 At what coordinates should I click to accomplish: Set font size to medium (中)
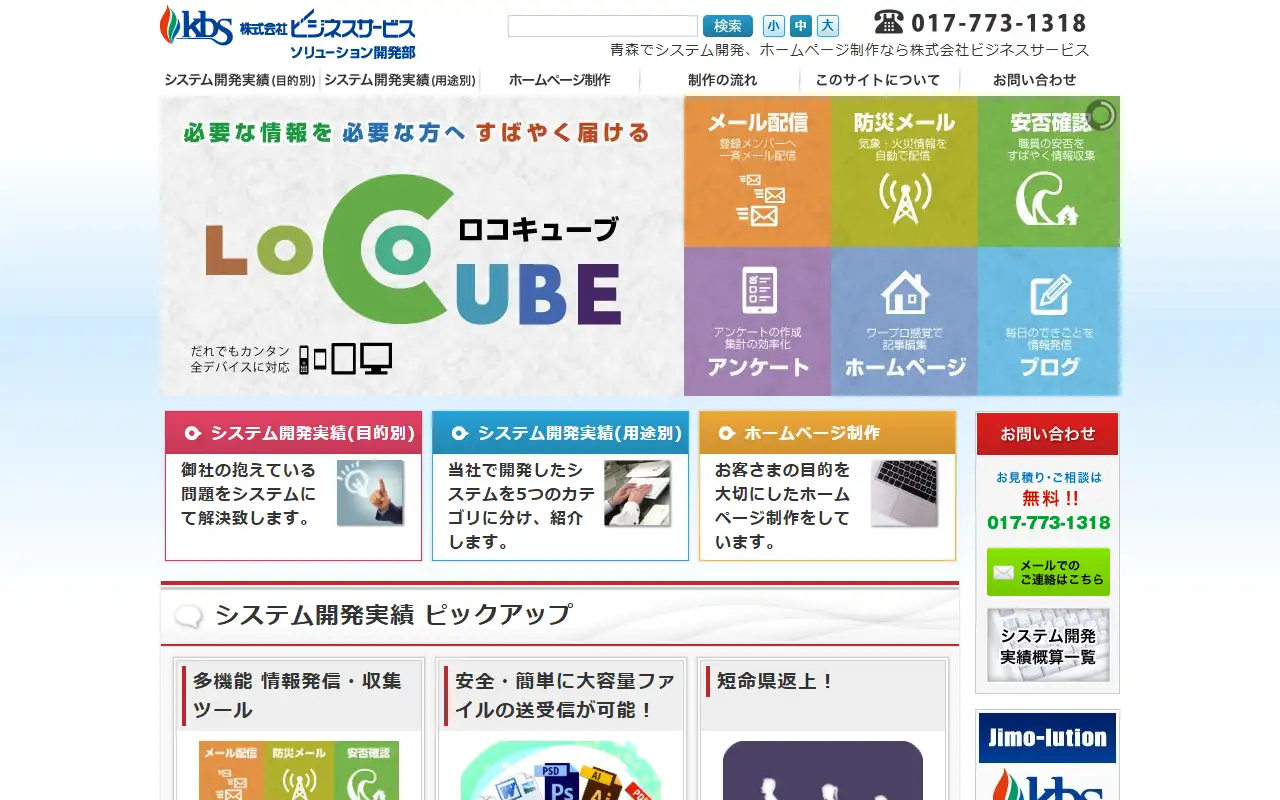[x=801, y=26]
